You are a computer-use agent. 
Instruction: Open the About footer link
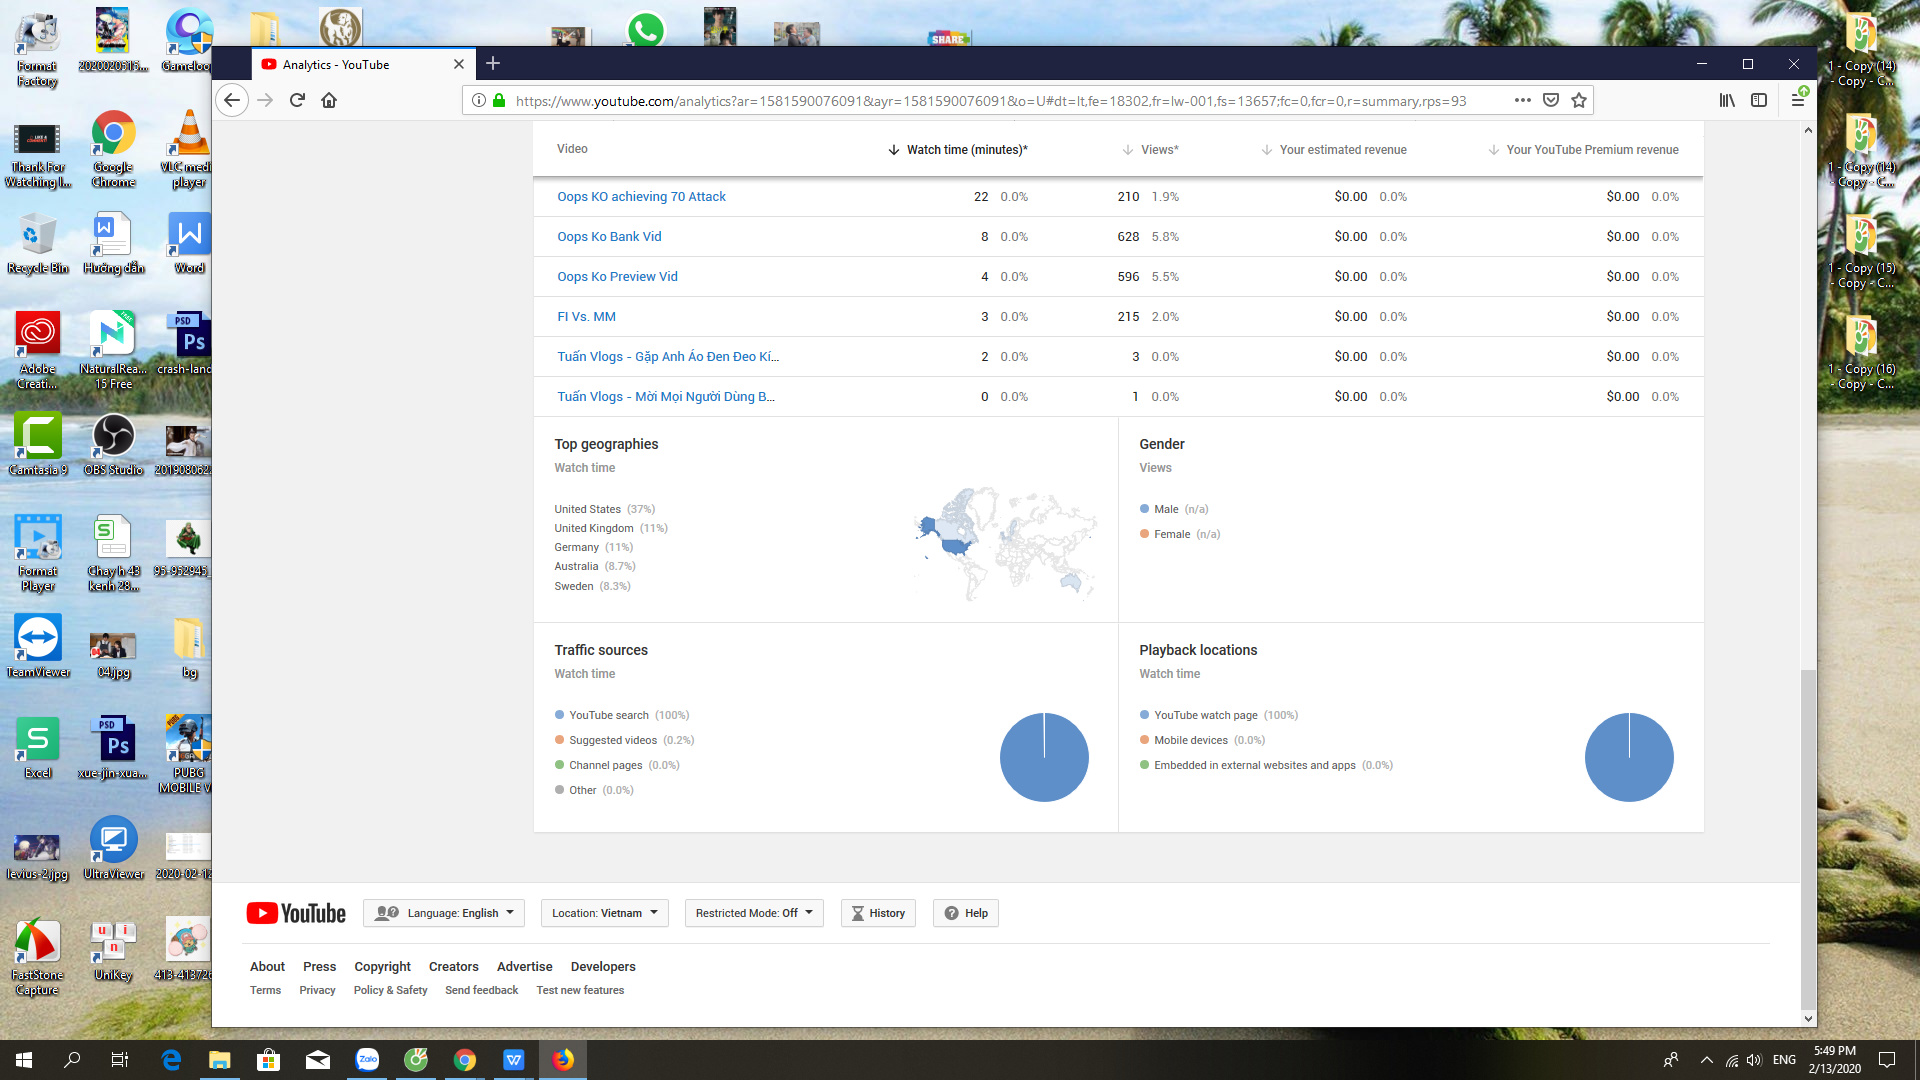pyautogui.click(x=267, y=967)
